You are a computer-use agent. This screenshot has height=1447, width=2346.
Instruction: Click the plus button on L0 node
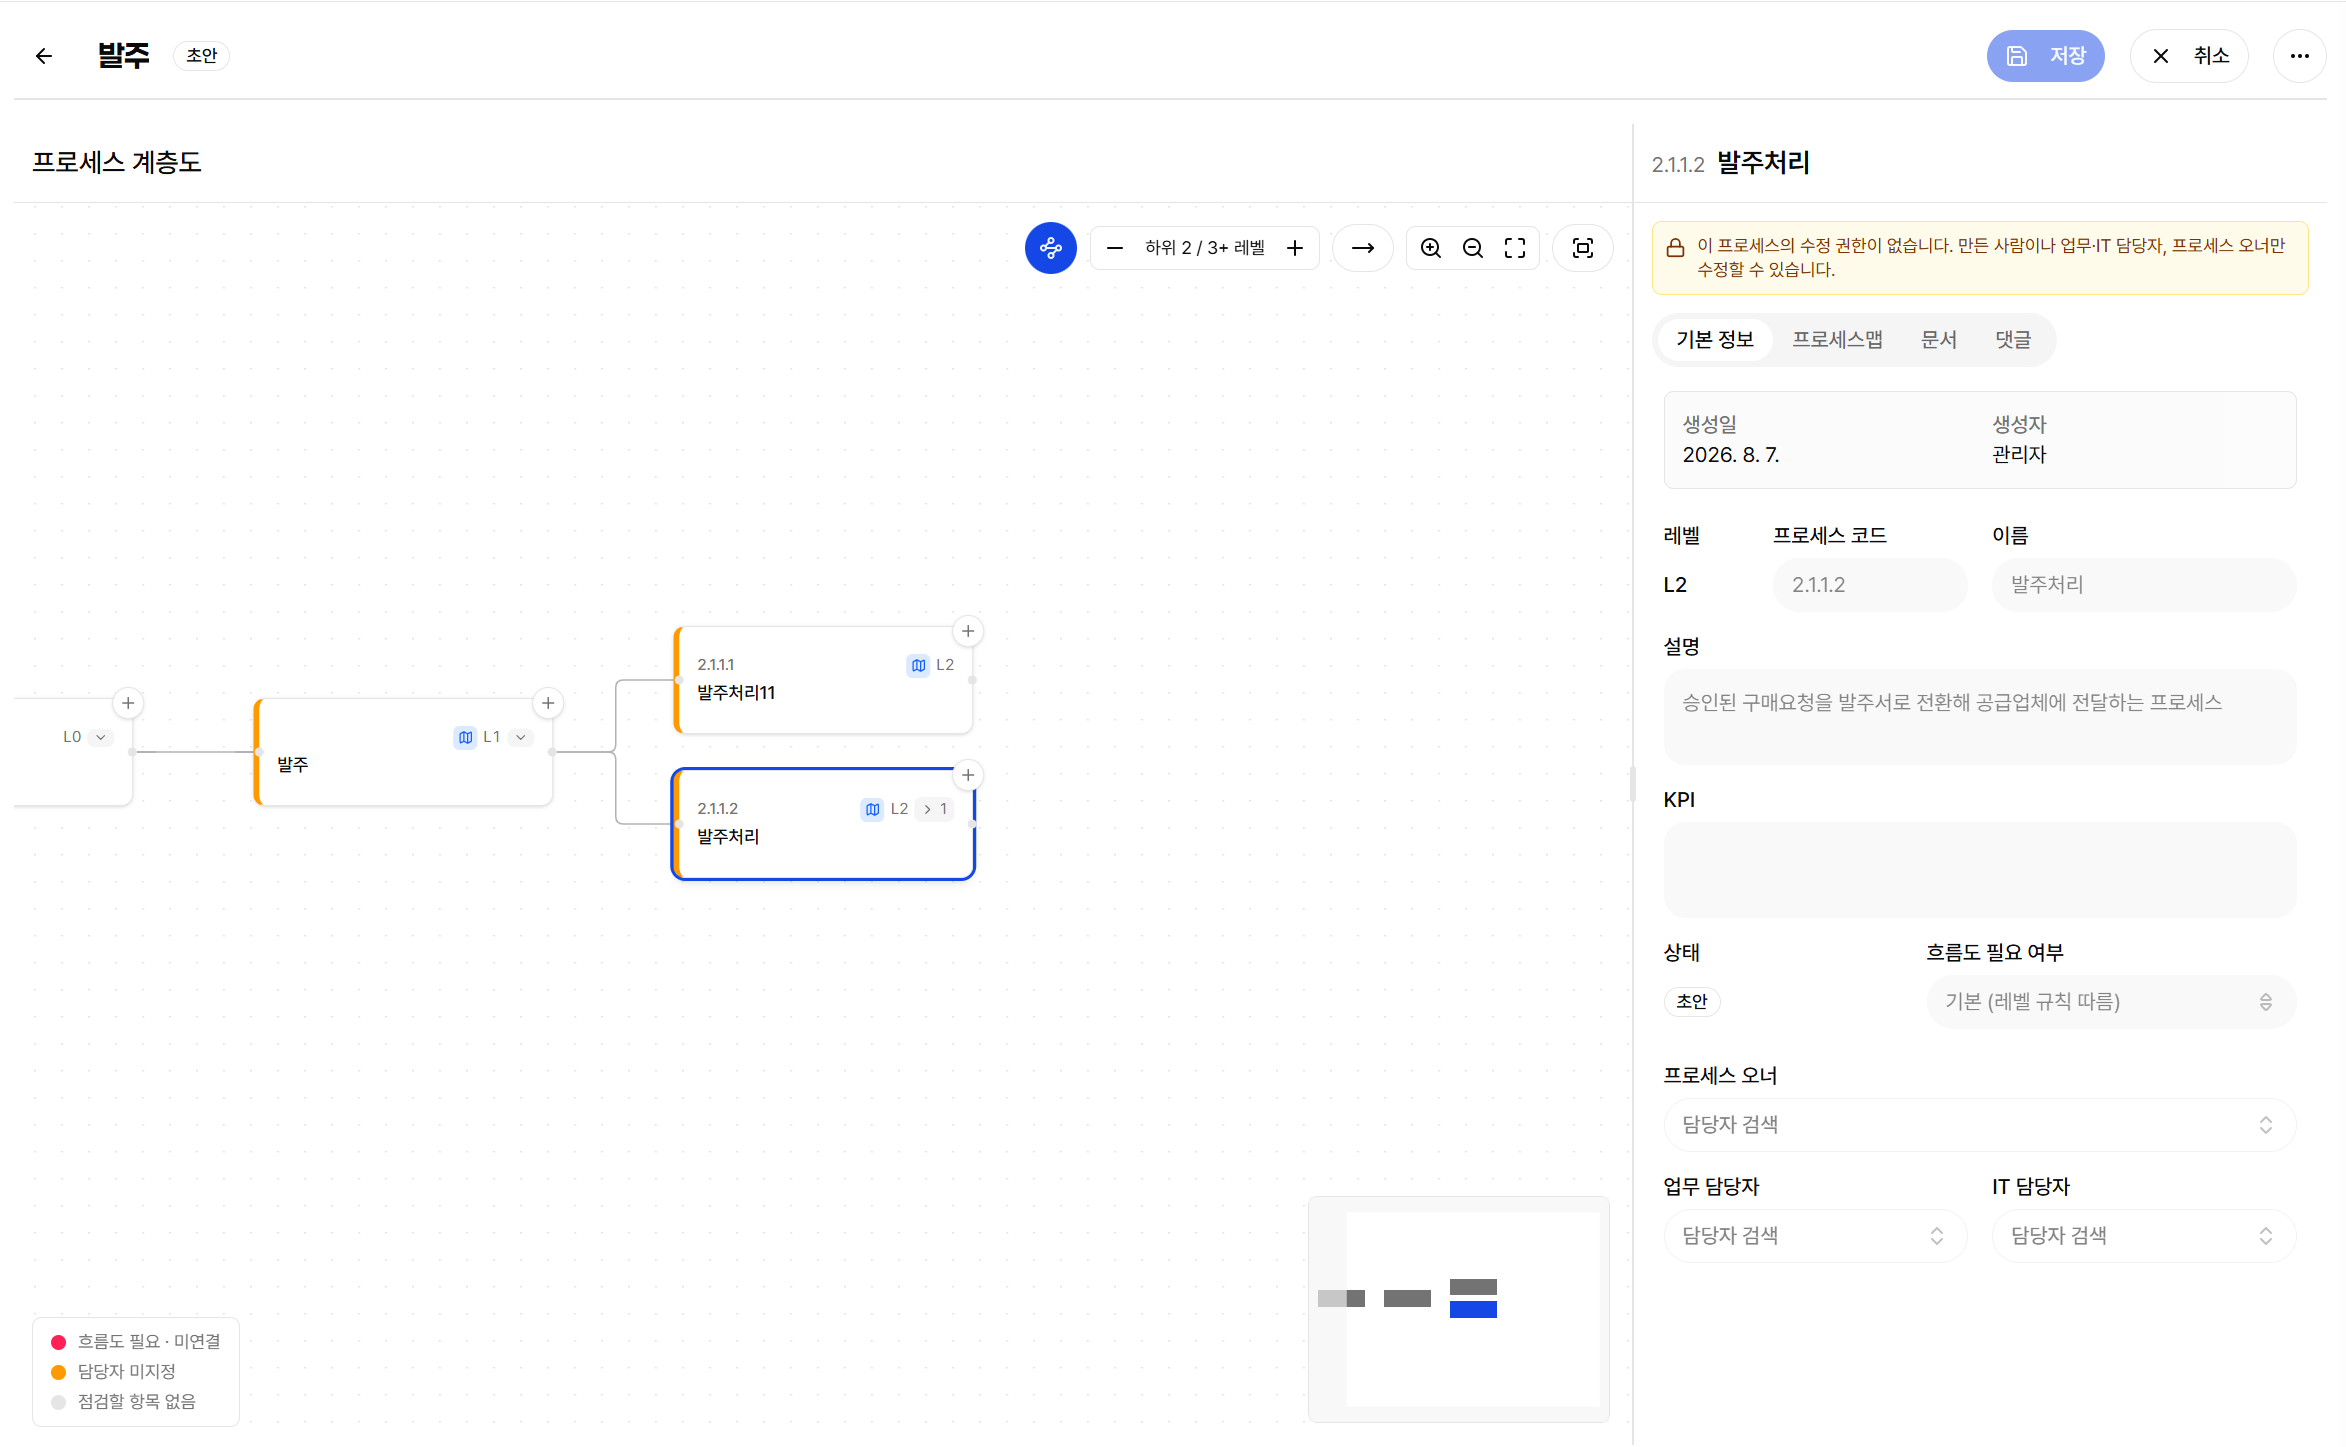pos(128,703)
